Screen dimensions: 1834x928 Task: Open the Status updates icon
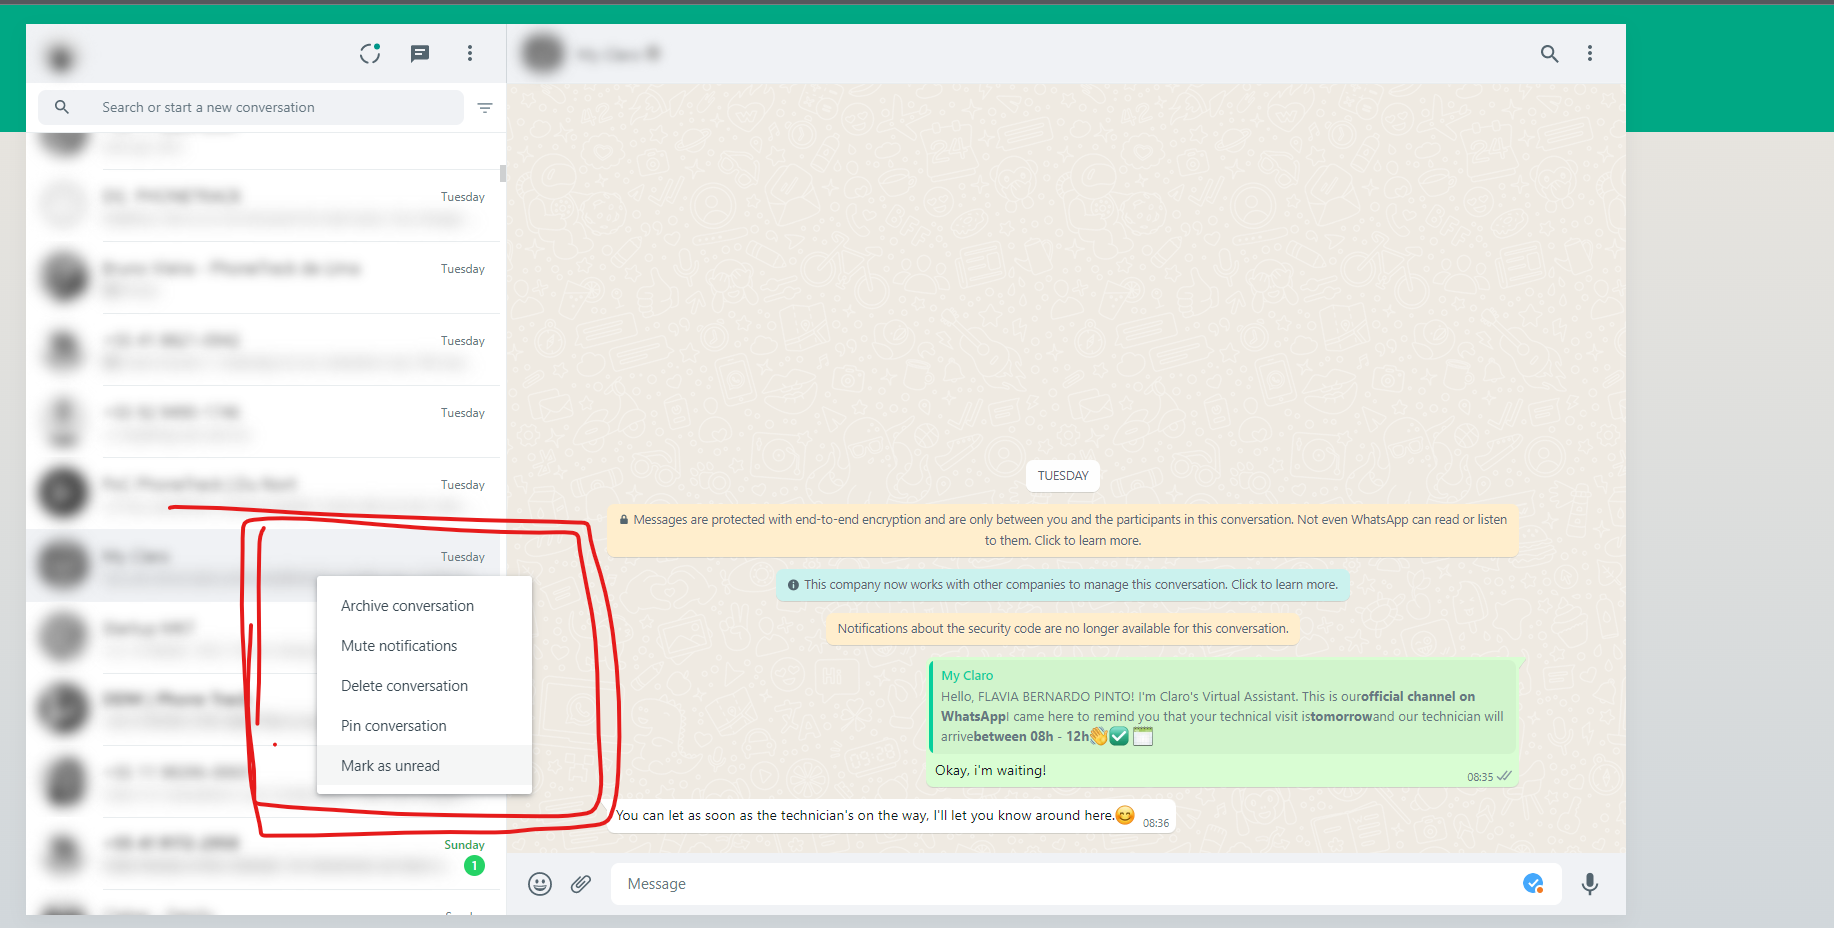[369, 54]
